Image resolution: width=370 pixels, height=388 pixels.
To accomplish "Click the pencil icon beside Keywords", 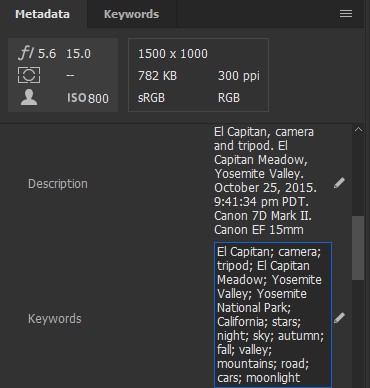I will [x=339, y=318].
